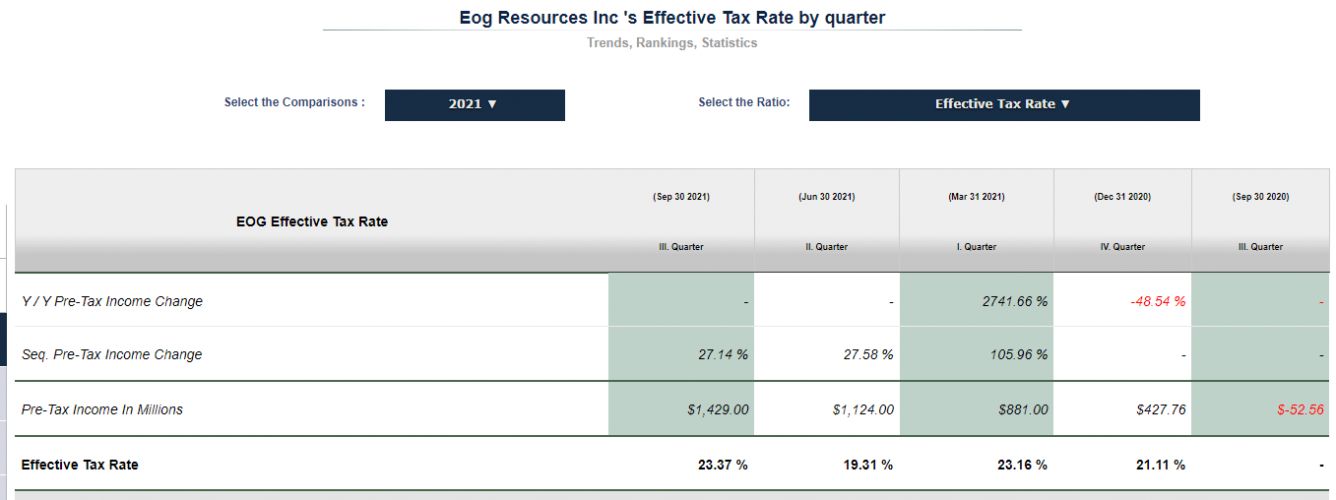1336x500 pixels.
Task: Click 'III. Quarter' under Sep 30 2021
Action: 681,247
